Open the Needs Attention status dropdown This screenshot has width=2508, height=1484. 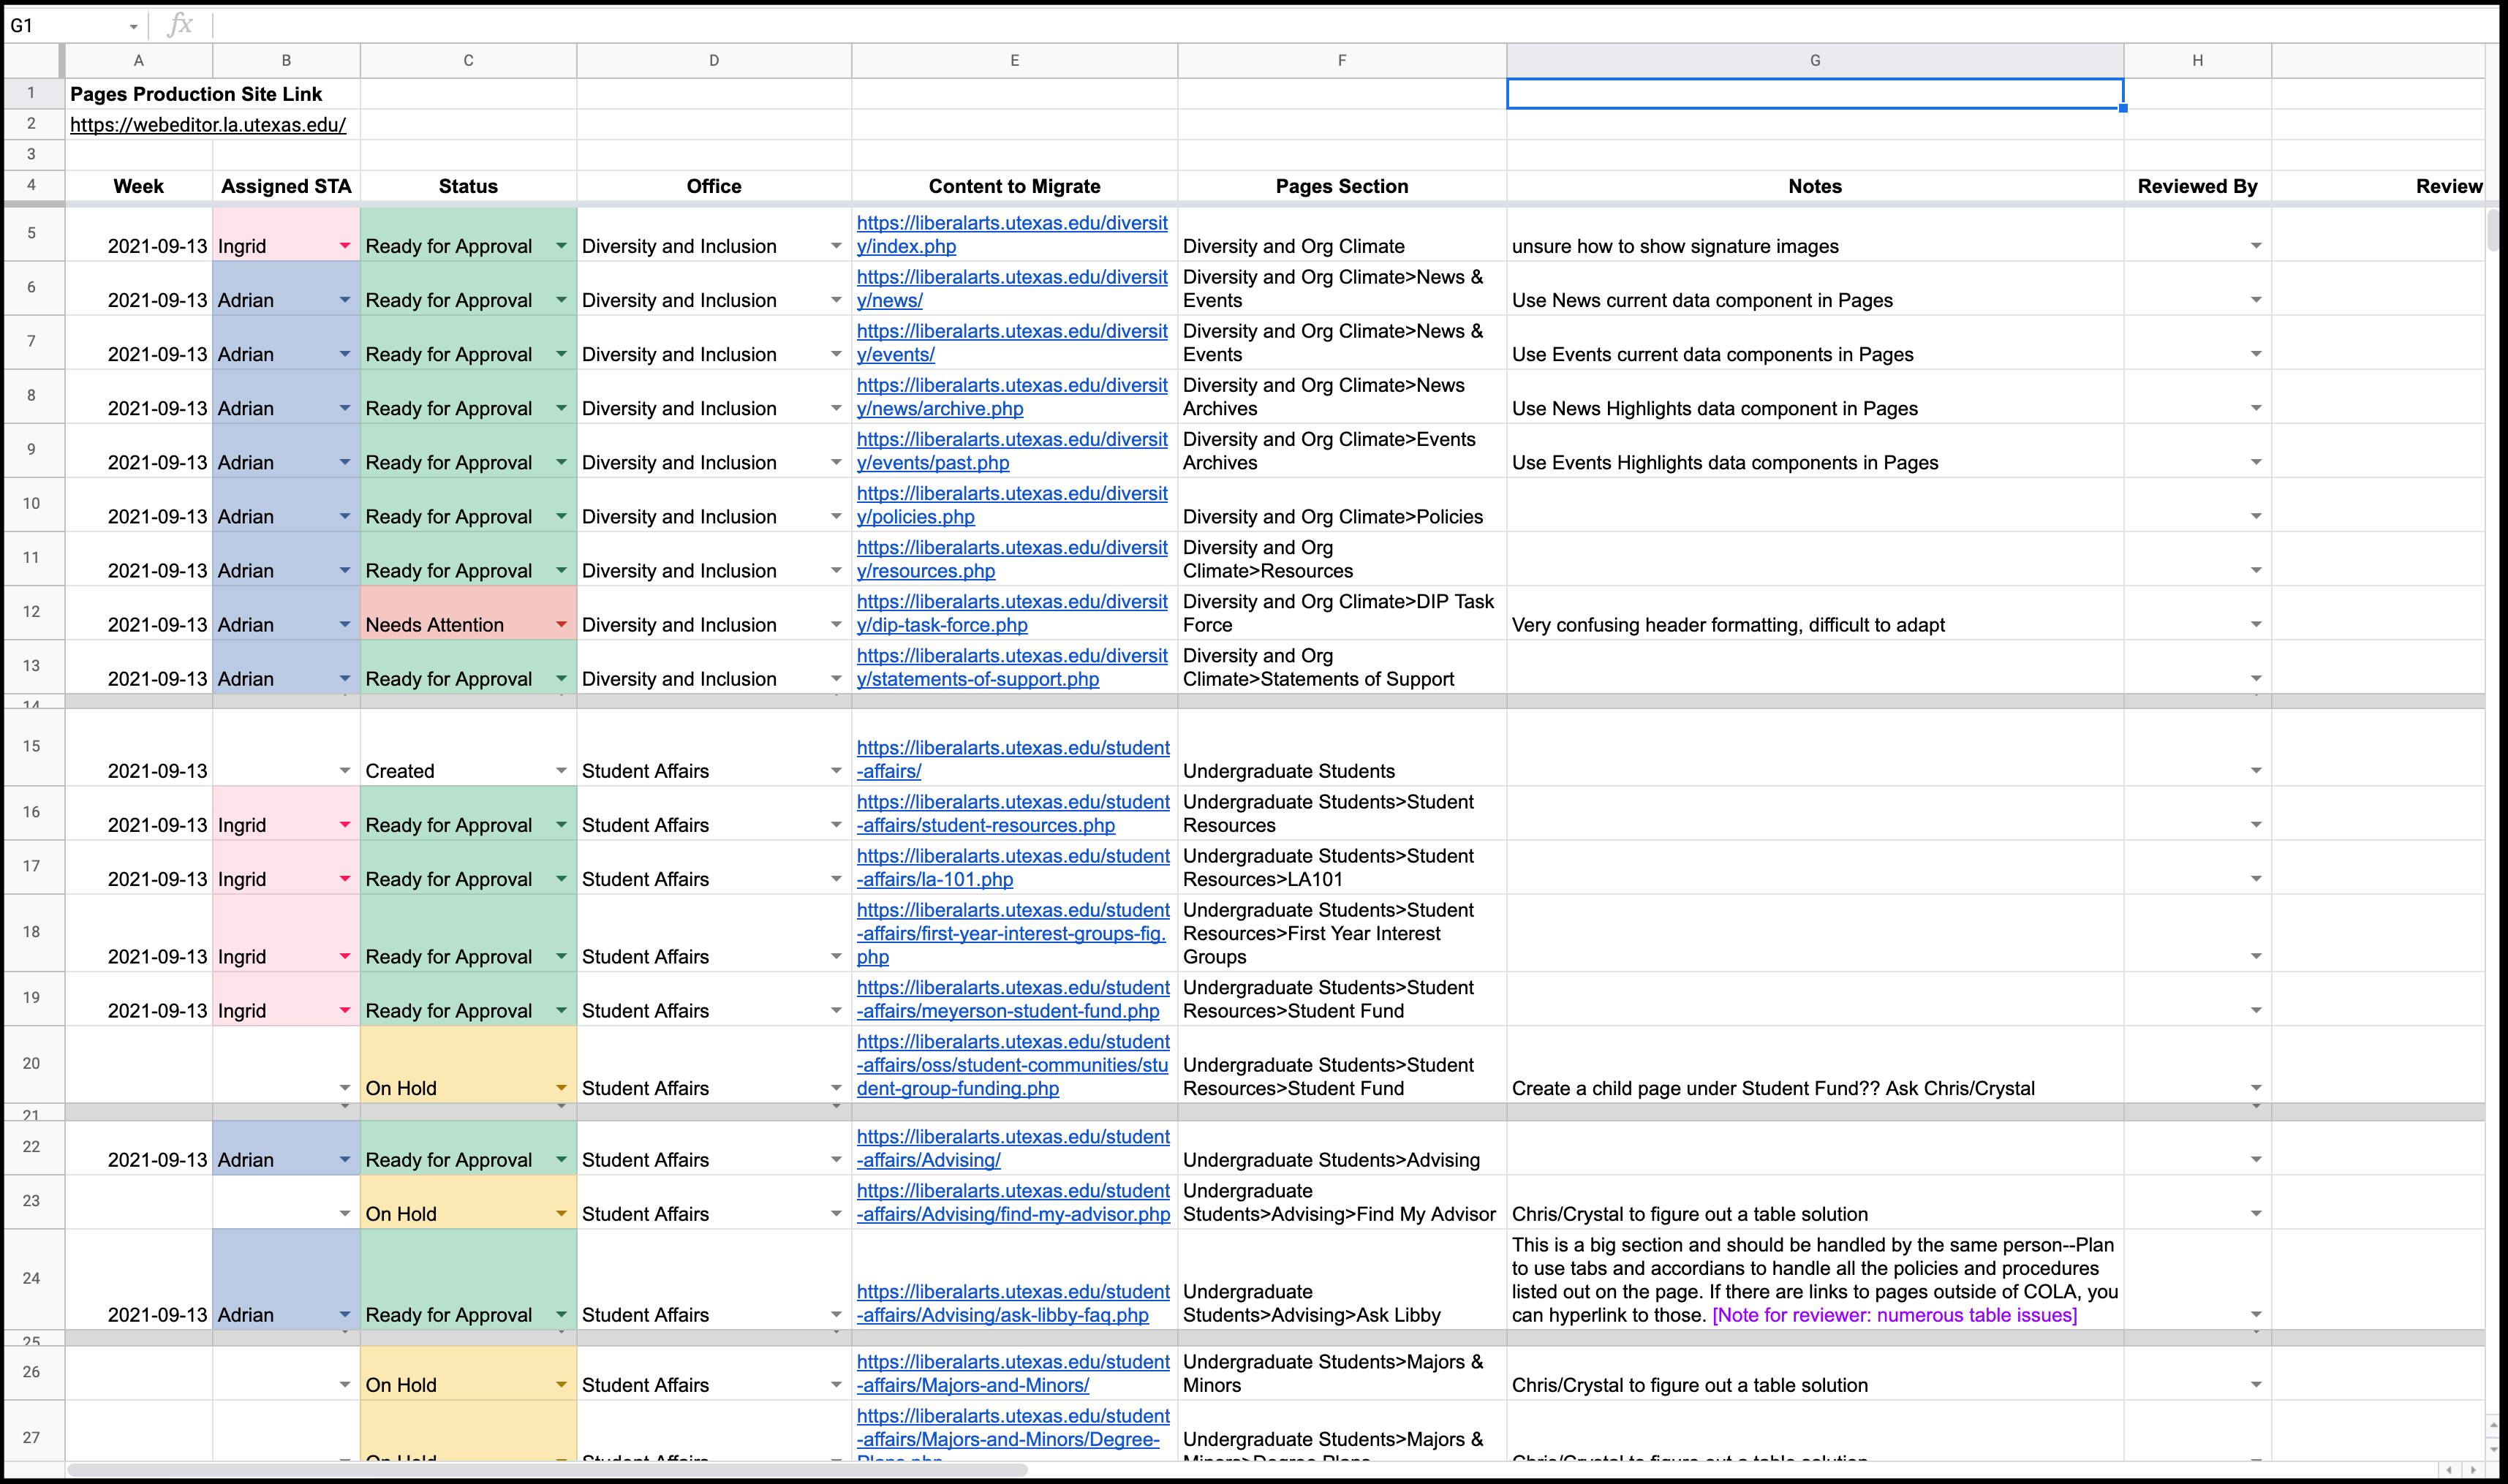[x=561, y=625]
